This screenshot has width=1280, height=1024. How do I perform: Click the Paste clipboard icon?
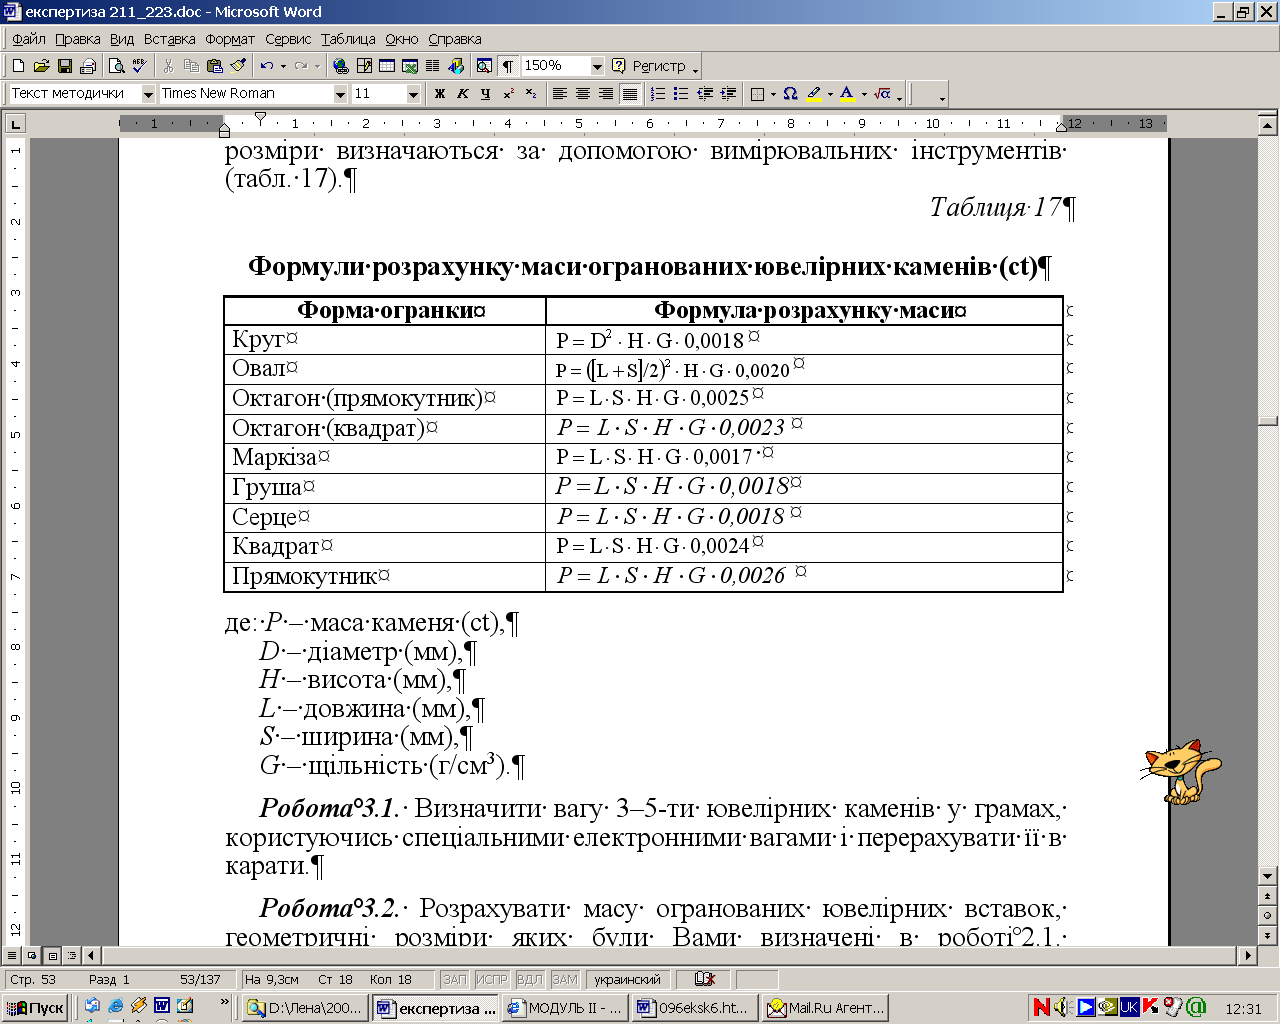tap(214, 66)
